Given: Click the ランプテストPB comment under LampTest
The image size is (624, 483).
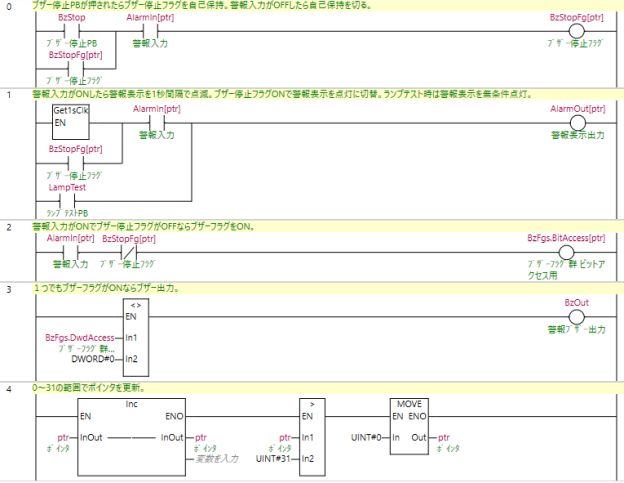Looking at the screenshot, I should tap(67, 213).
